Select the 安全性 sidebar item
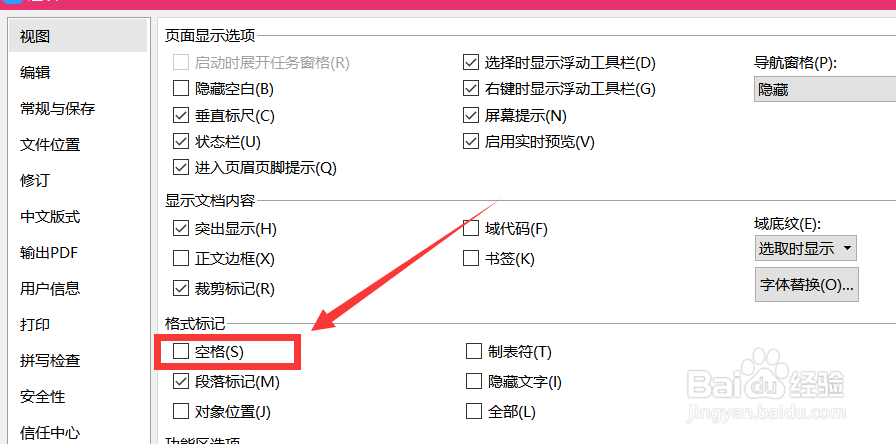The height and width of the screenshot is (444, 896). [x=43, y=396]
